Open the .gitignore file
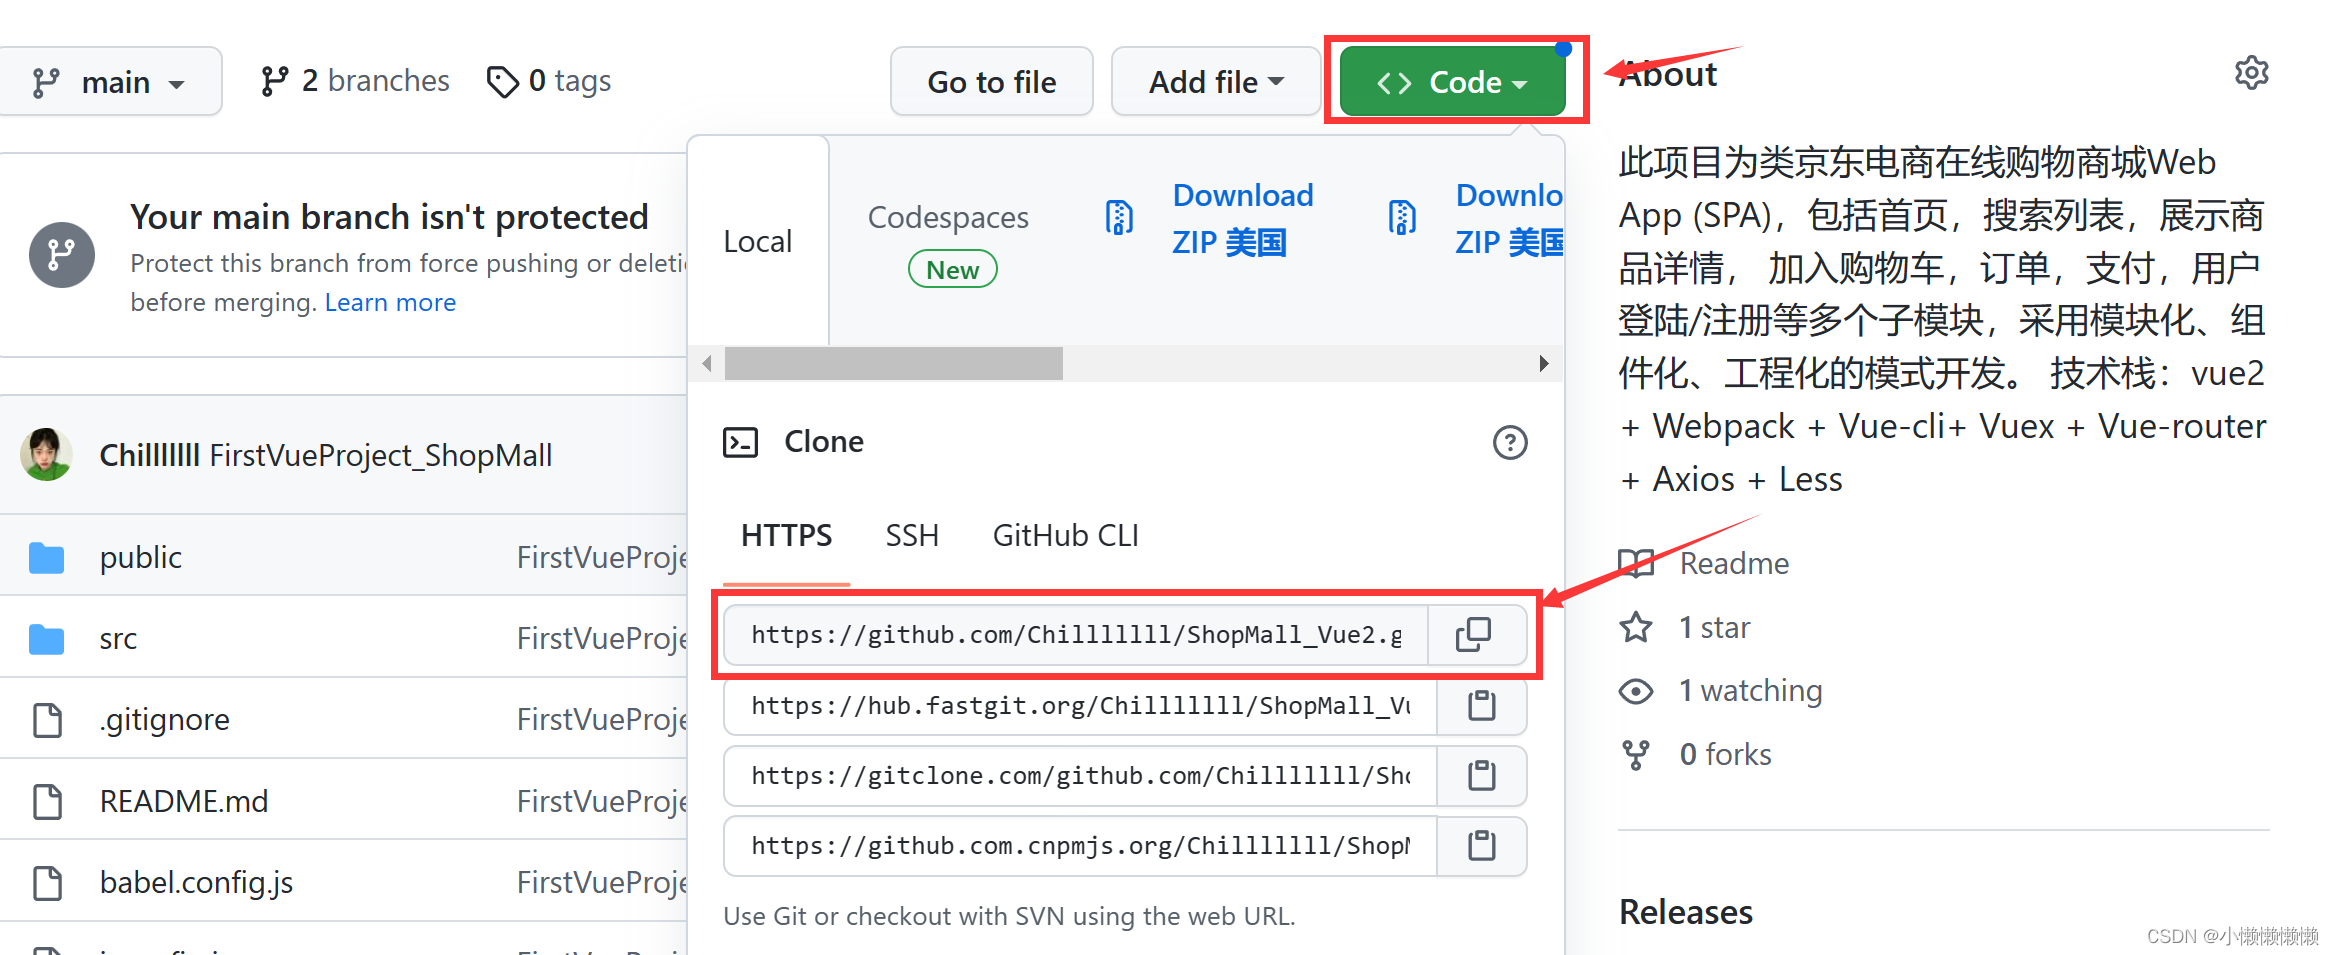The height and width of the screenshot is (955, 2334). [165, 720]
